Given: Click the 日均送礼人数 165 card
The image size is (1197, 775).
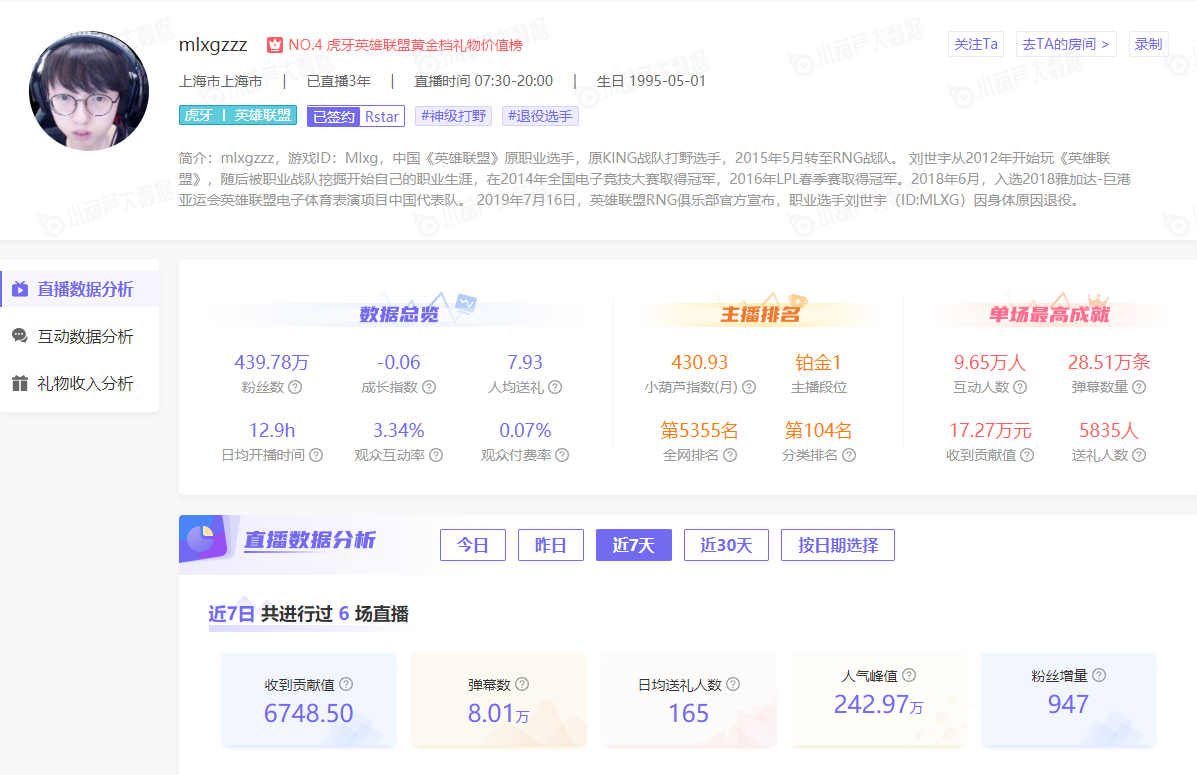Looking at the screenshot, I should (689, 699).
